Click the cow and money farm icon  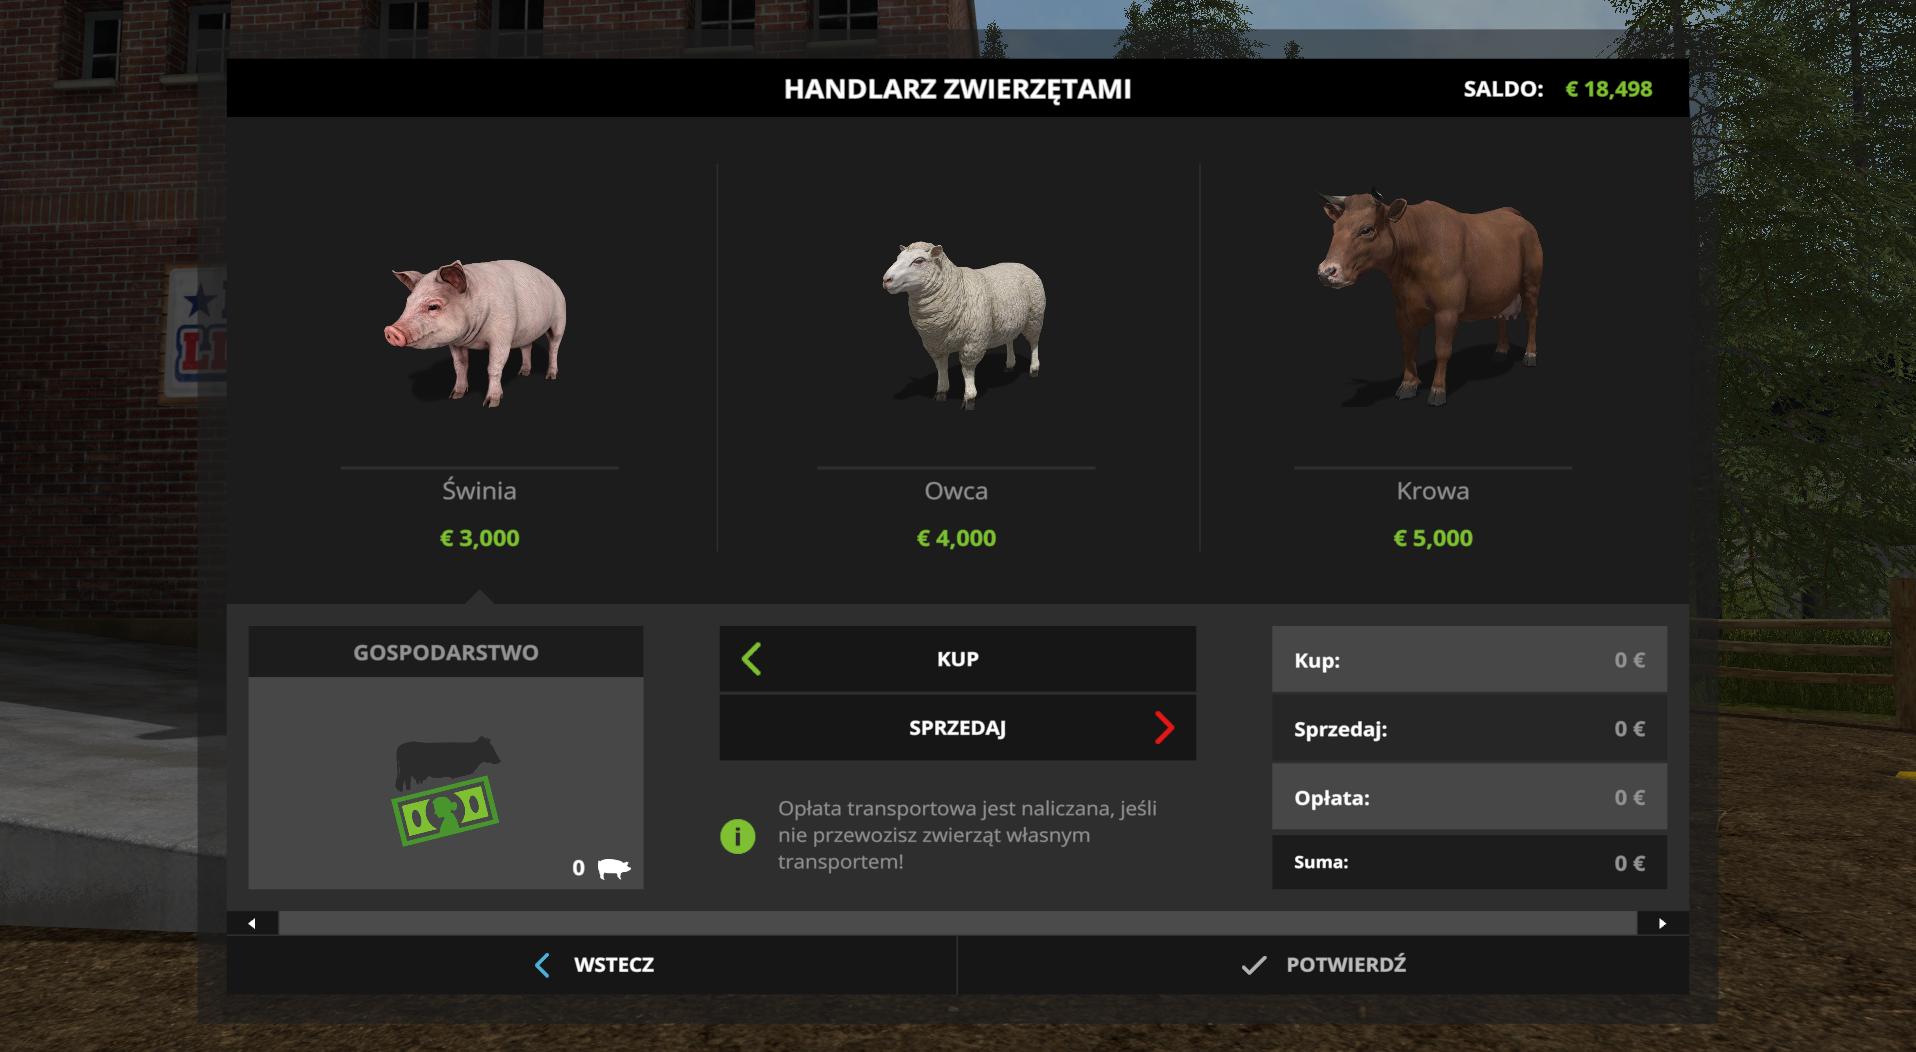pos(446,790)
